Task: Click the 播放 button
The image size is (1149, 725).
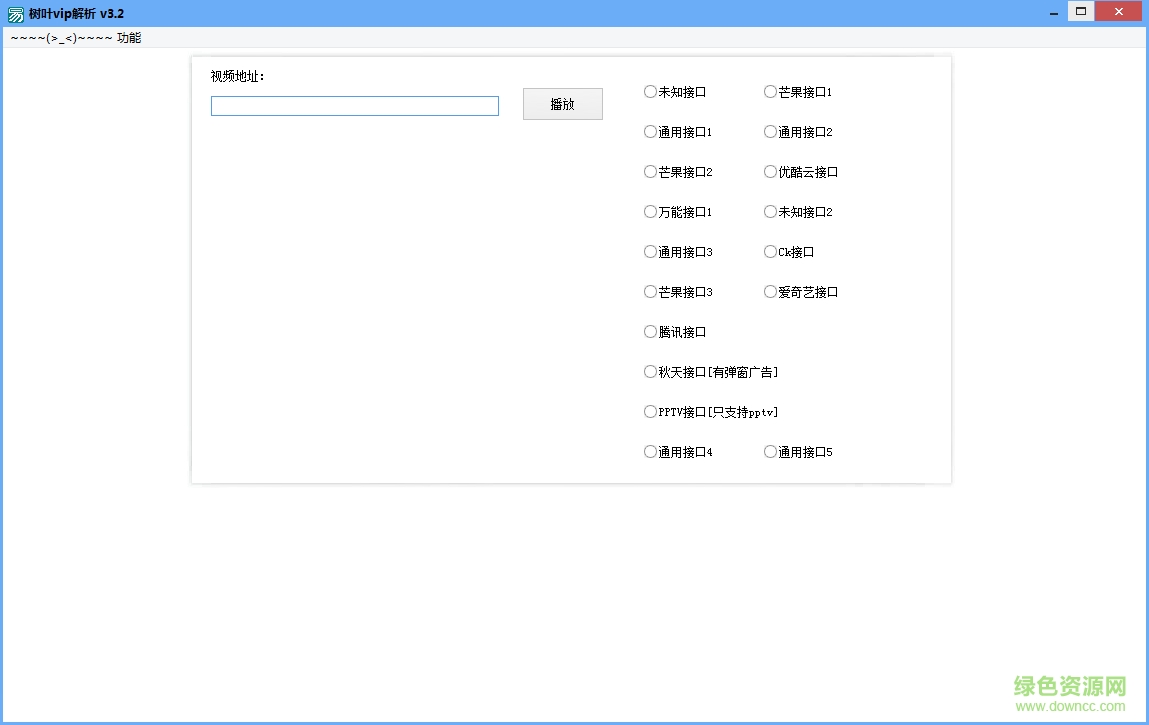Action: click(562, 103)
